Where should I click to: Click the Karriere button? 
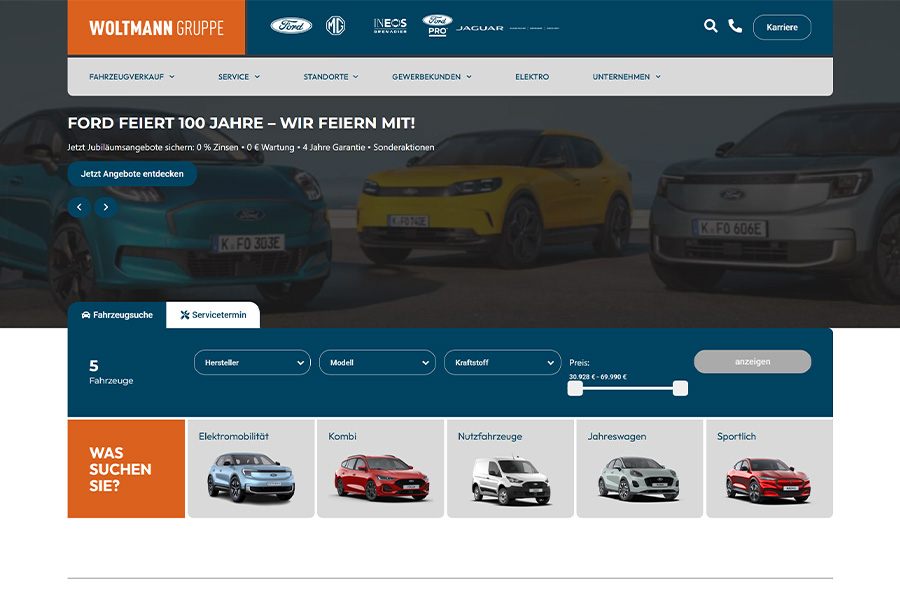click(781, 27)
